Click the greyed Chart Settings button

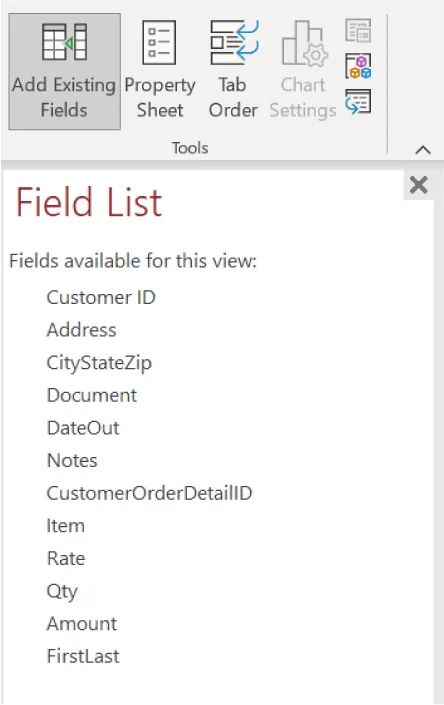[x=303, y=71]
